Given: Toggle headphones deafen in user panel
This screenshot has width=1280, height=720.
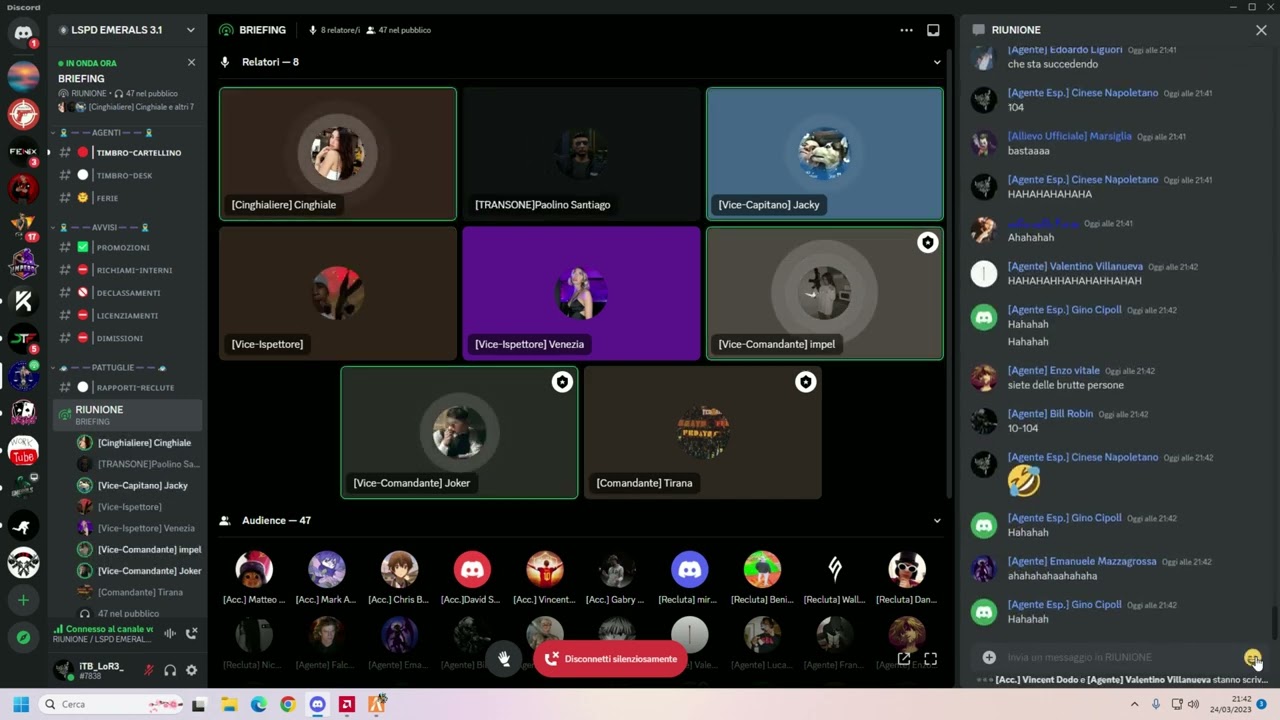Looking at the screenshot, I should 170,670.
